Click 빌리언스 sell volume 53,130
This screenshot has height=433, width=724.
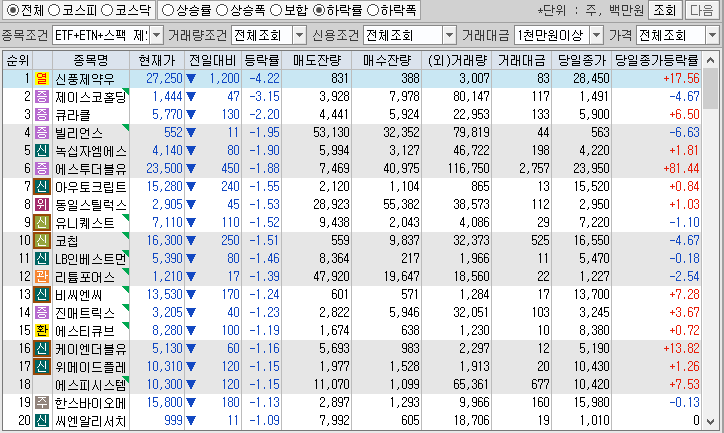pos(331,132)
